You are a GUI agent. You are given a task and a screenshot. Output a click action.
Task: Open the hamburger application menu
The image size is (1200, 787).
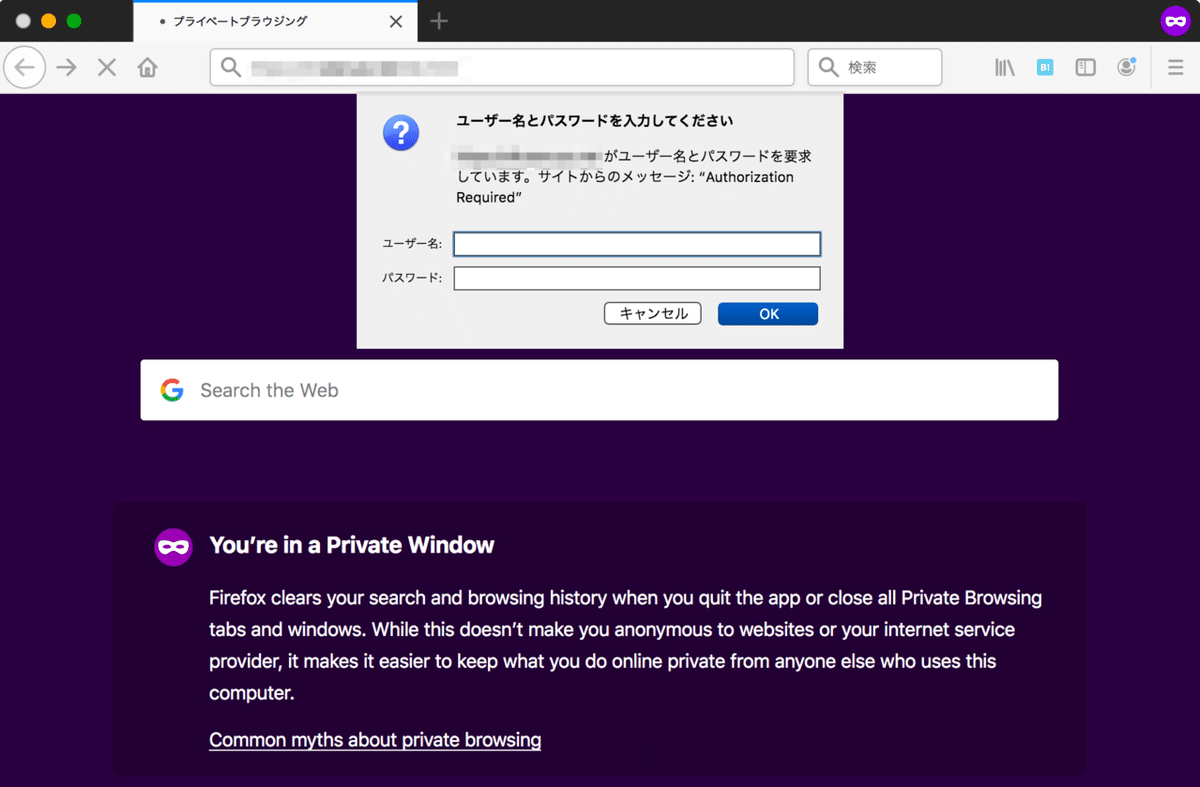tap(1175, 67)
